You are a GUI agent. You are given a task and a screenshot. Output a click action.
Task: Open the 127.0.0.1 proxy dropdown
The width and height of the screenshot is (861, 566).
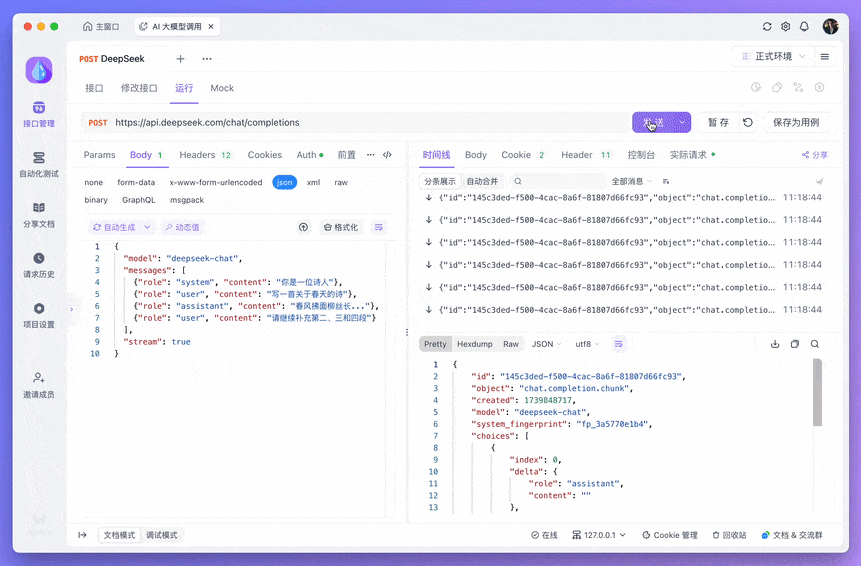point(599,535)
